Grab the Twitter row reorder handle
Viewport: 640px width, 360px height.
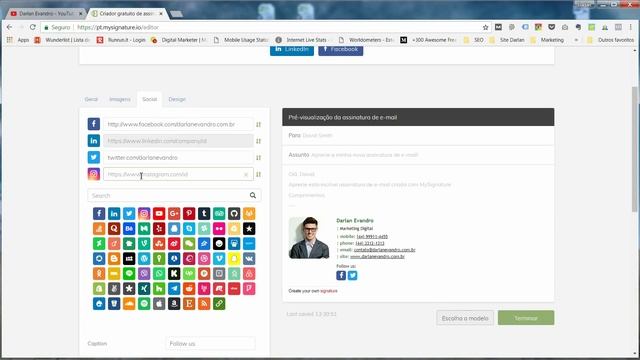pos(258,158)
